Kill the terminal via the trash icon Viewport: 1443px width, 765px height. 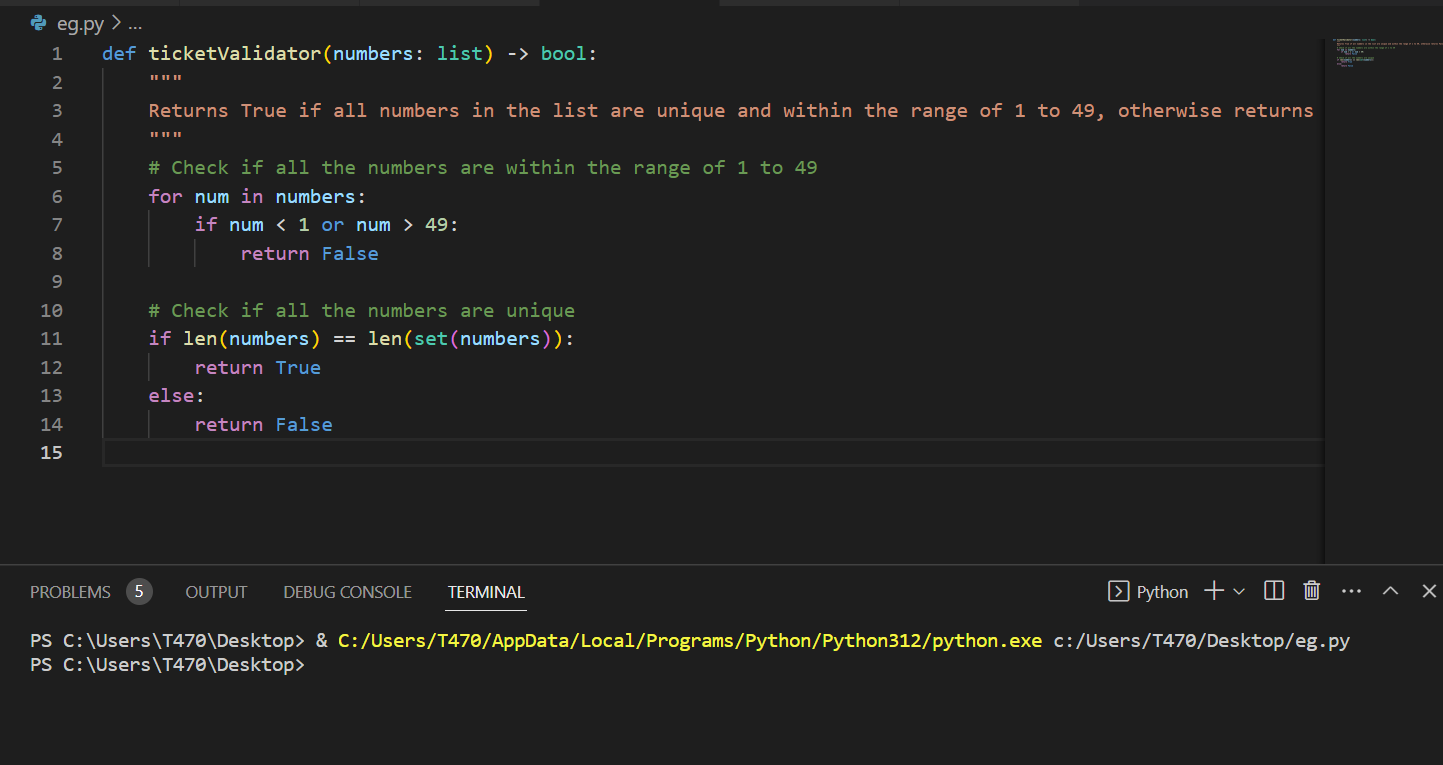pos(1311,590)
